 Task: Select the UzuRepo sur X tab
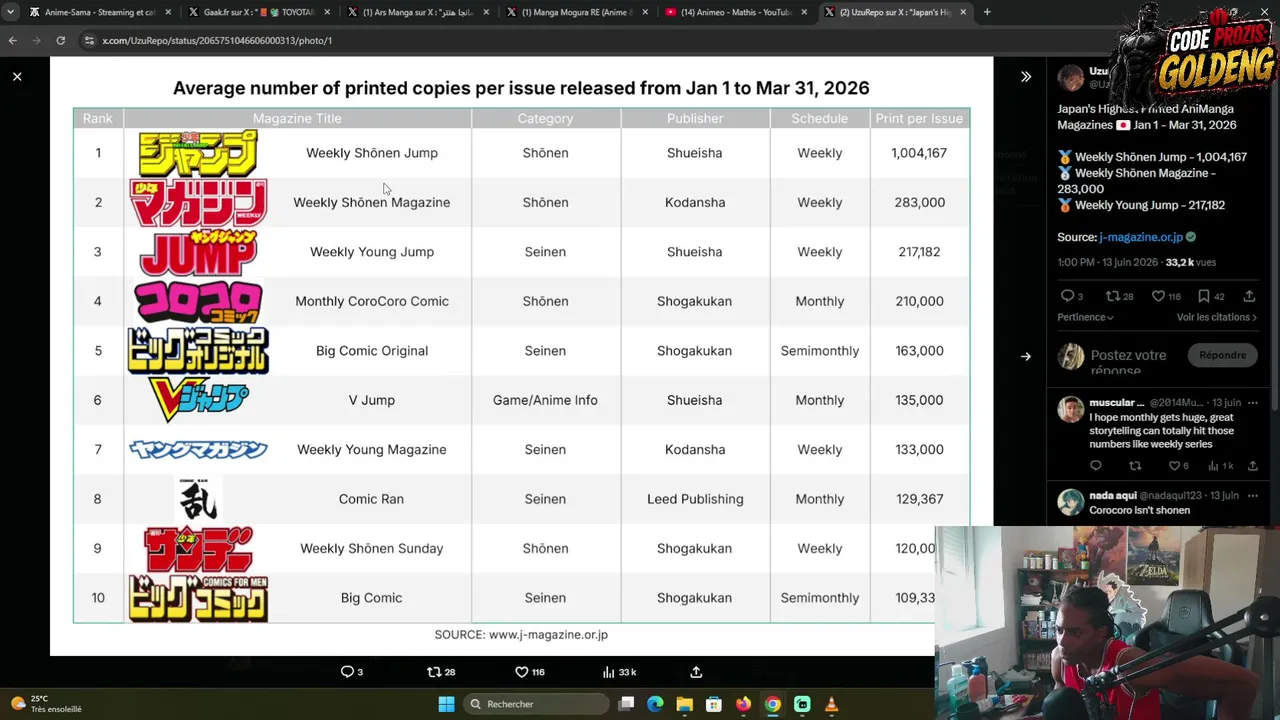894,12
